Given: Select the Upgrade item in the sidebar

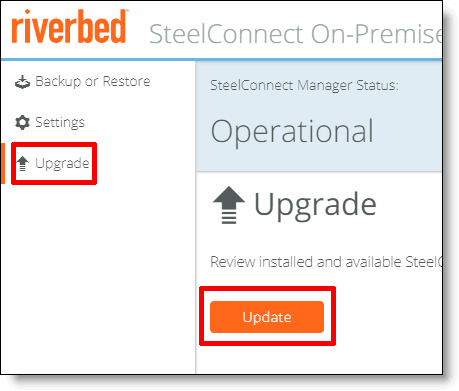Looking at the screenshot, I should click(x=54, y=163).
